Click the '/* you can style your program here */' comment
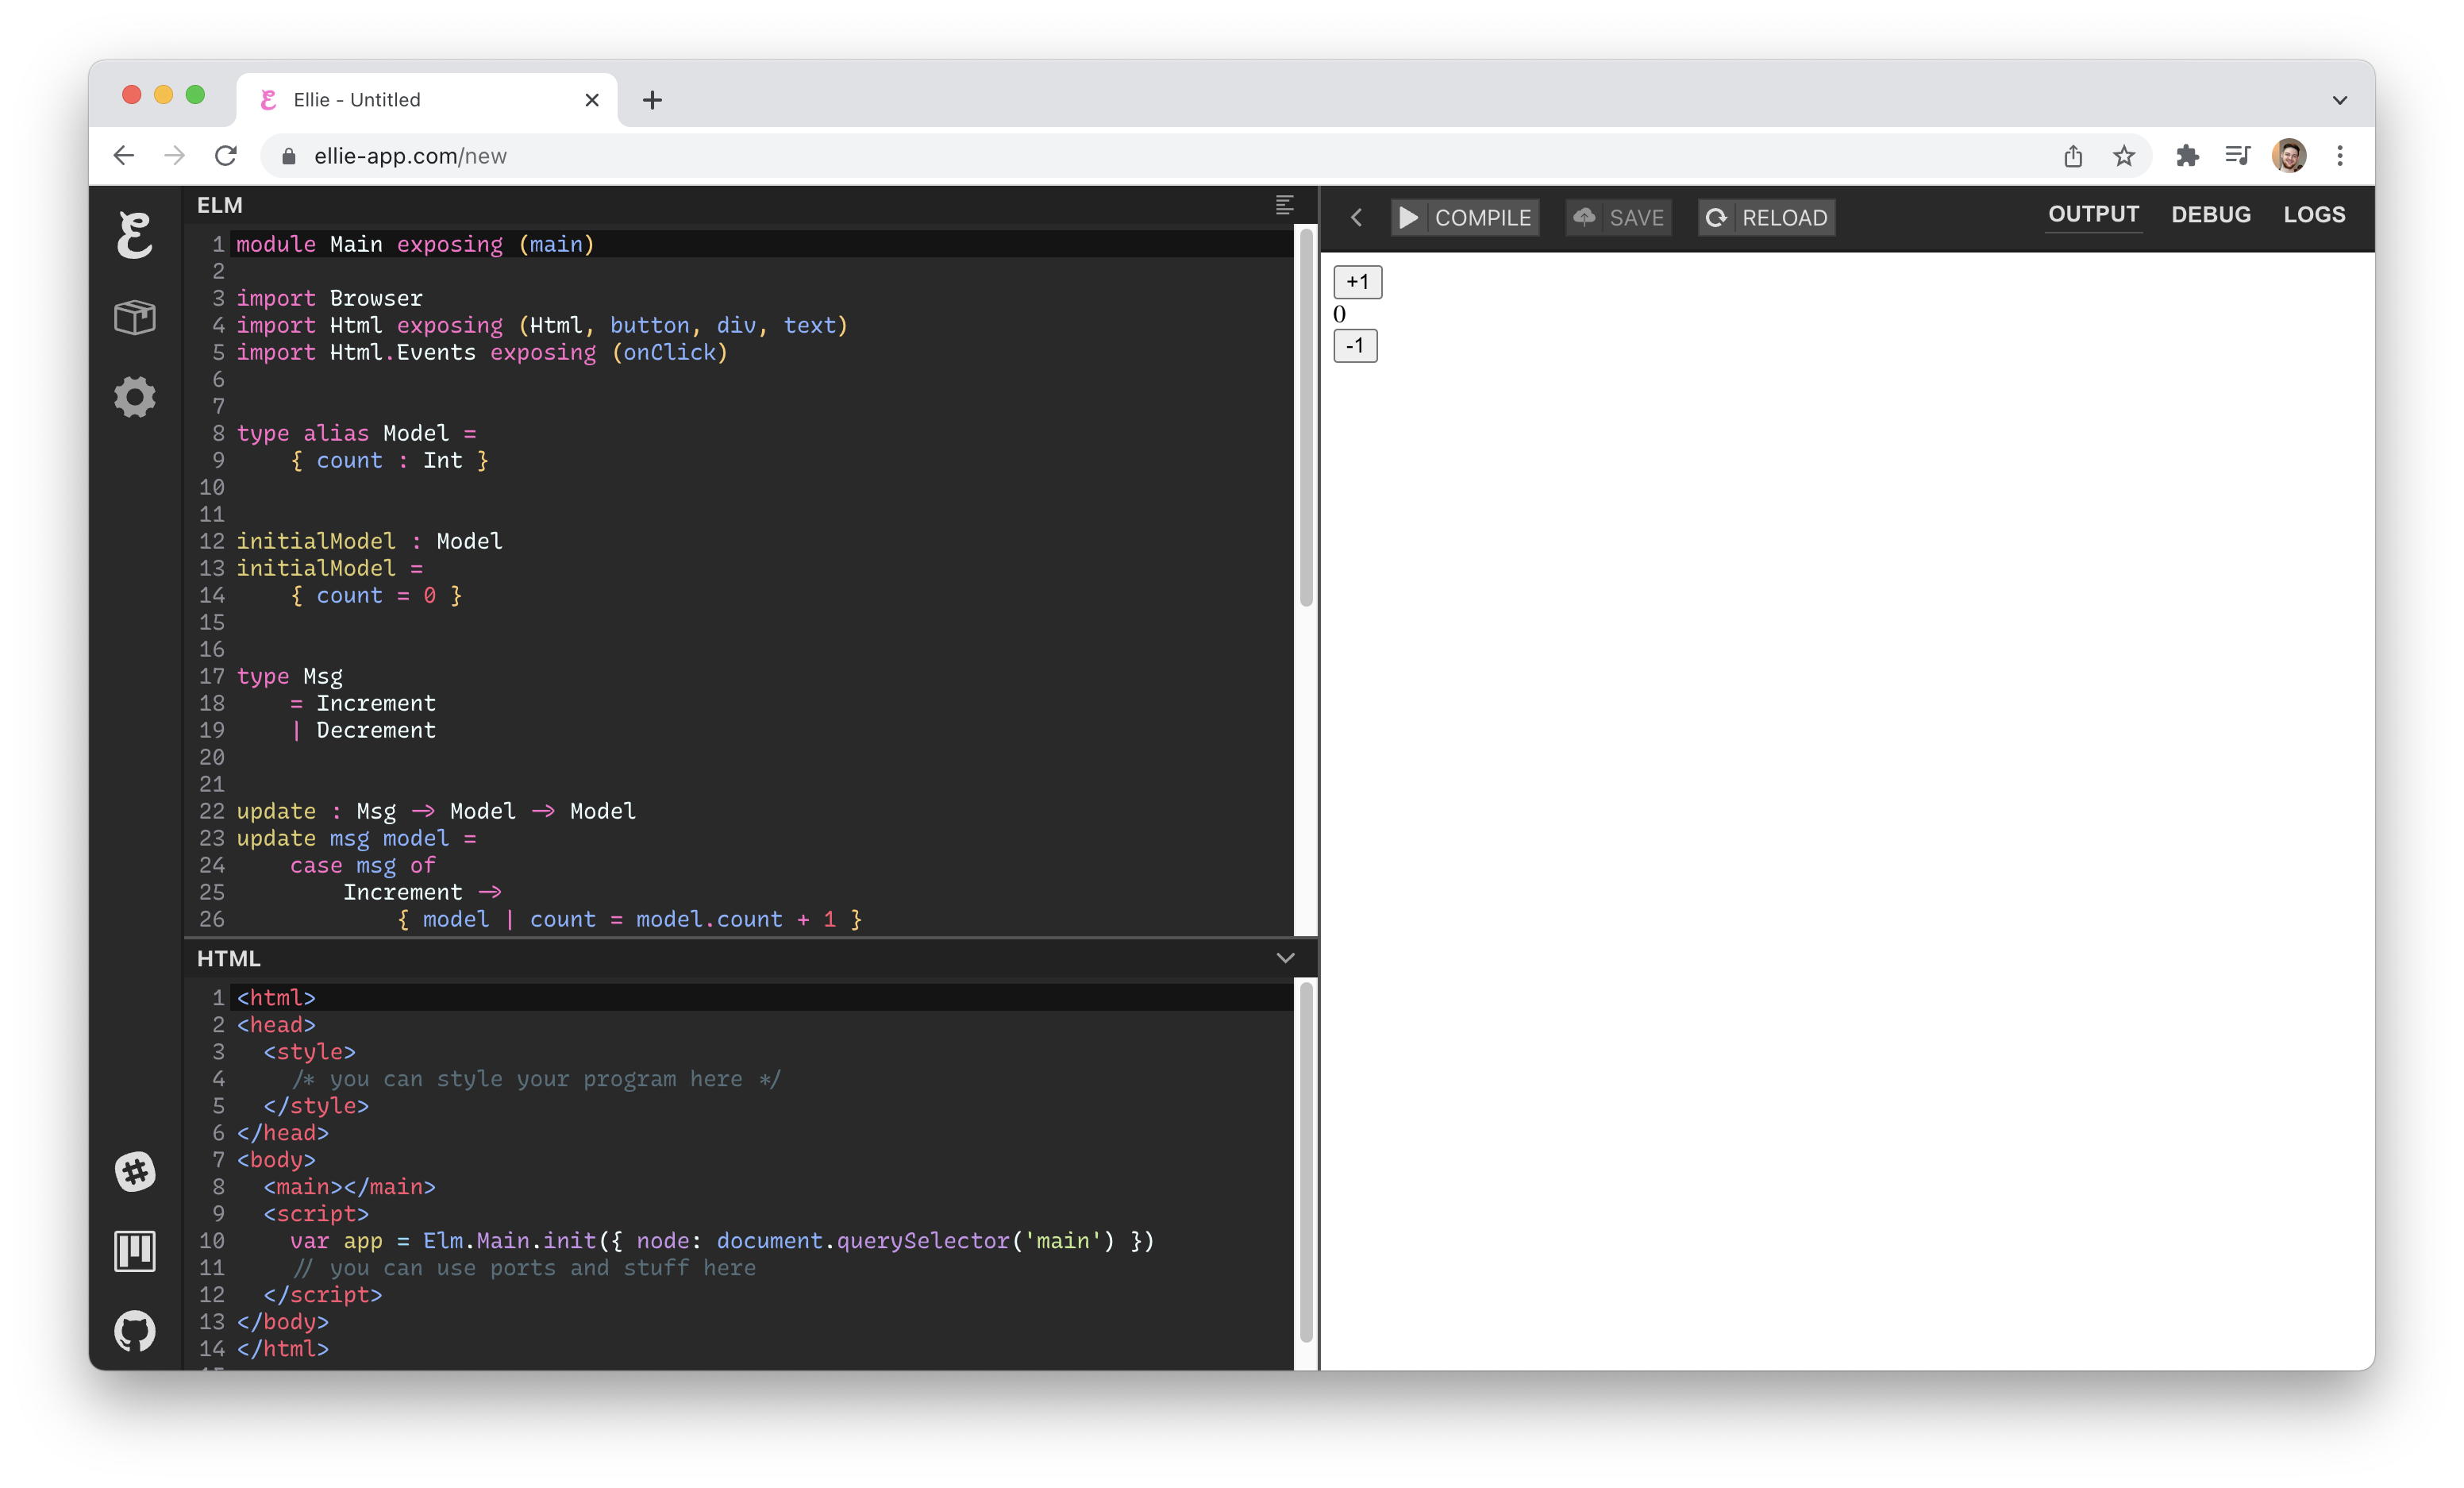 [536, 1079]
